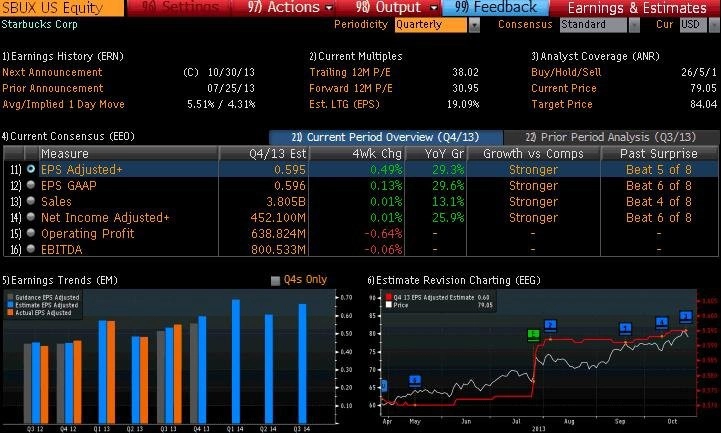Click the Guidance EPS Adjusted grey legend swatch
The height and width of the screenshot is (433, 721).
[x=11, y=297]
